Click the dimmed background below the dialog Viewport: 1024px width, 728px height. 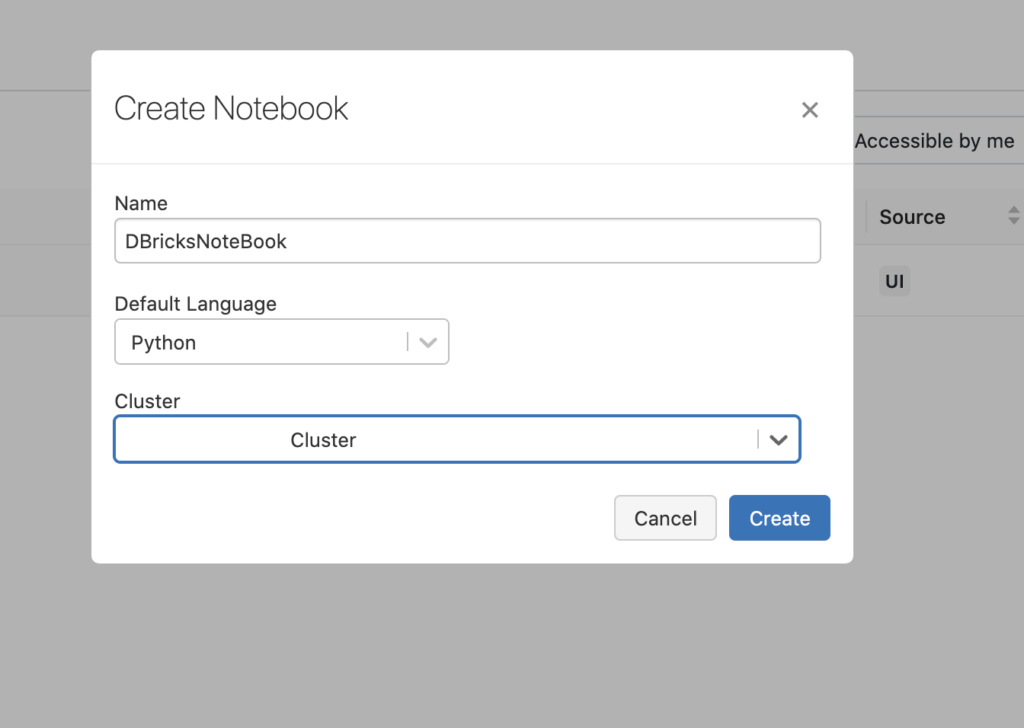[500, 650]
